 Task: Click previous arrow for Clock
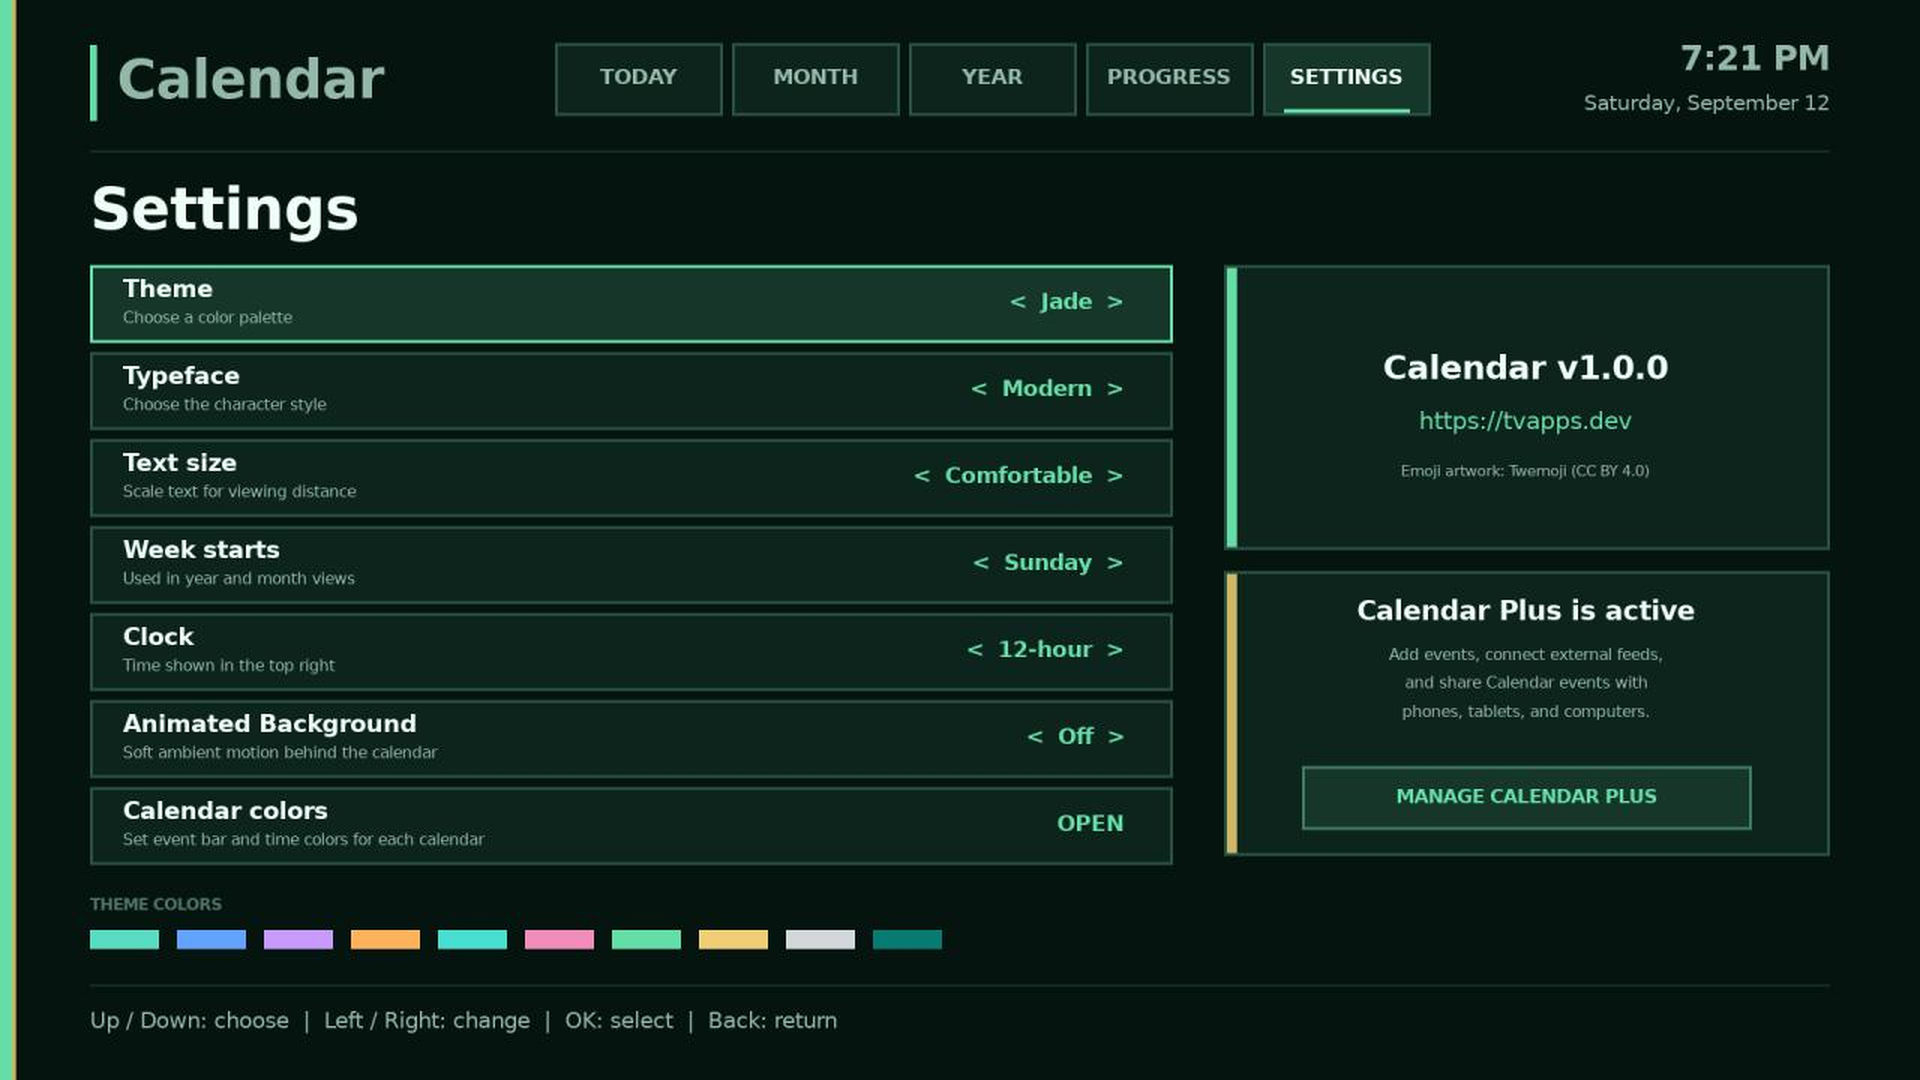point(975,650)
